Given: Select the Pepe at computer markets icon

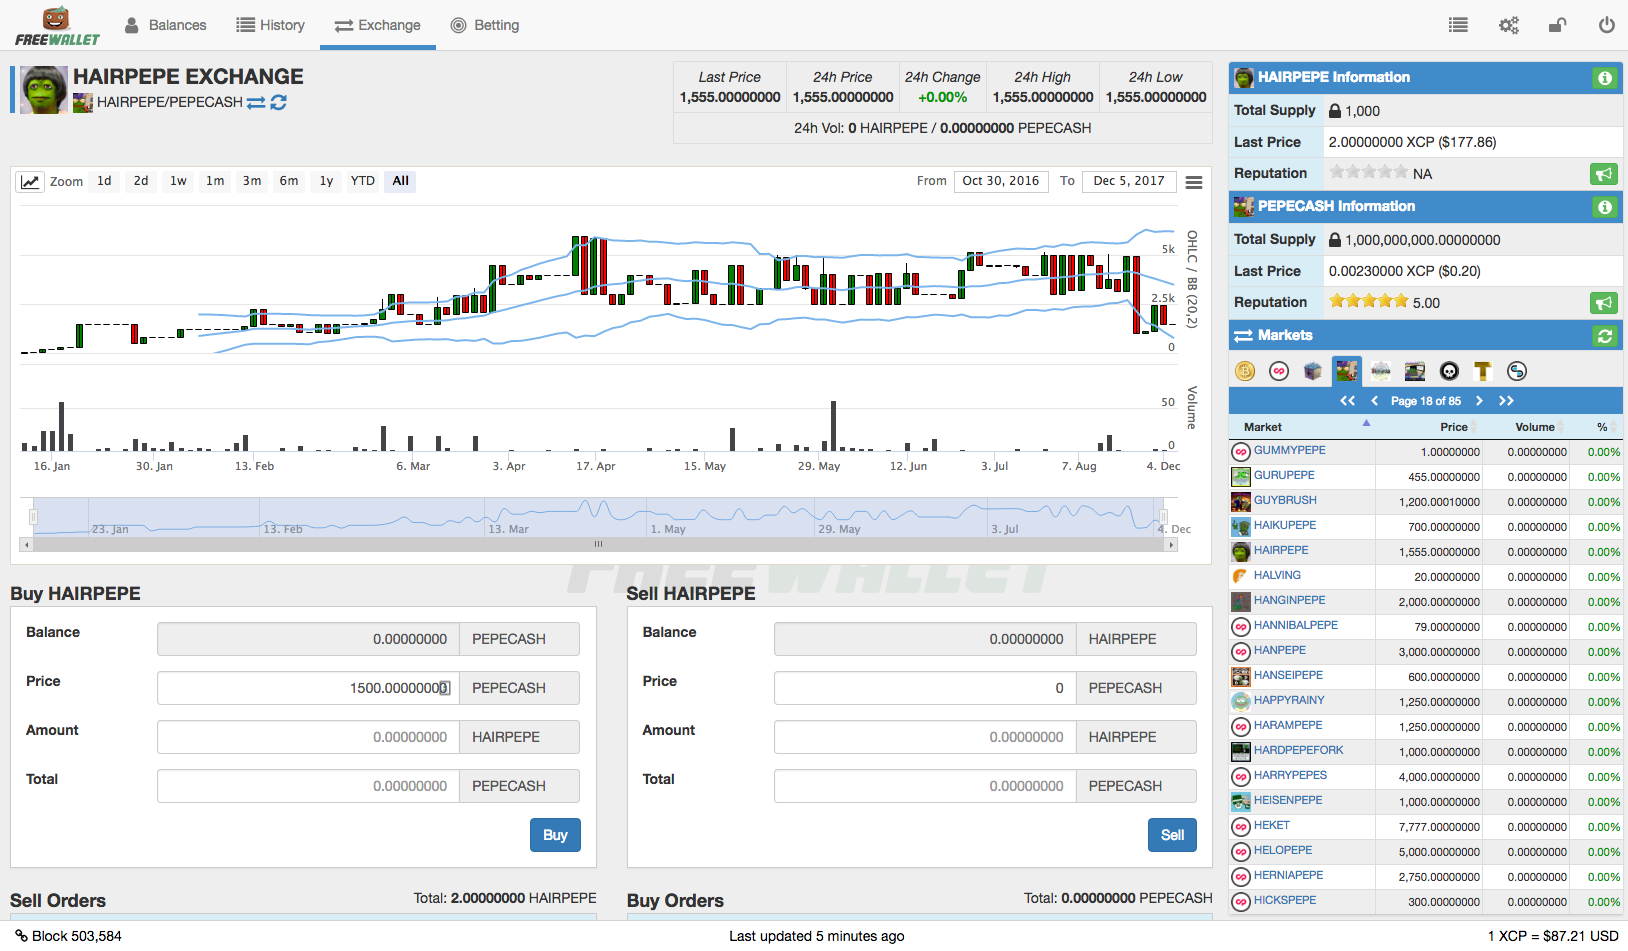Looking at the screenshot, I should tap(1415, 371).
